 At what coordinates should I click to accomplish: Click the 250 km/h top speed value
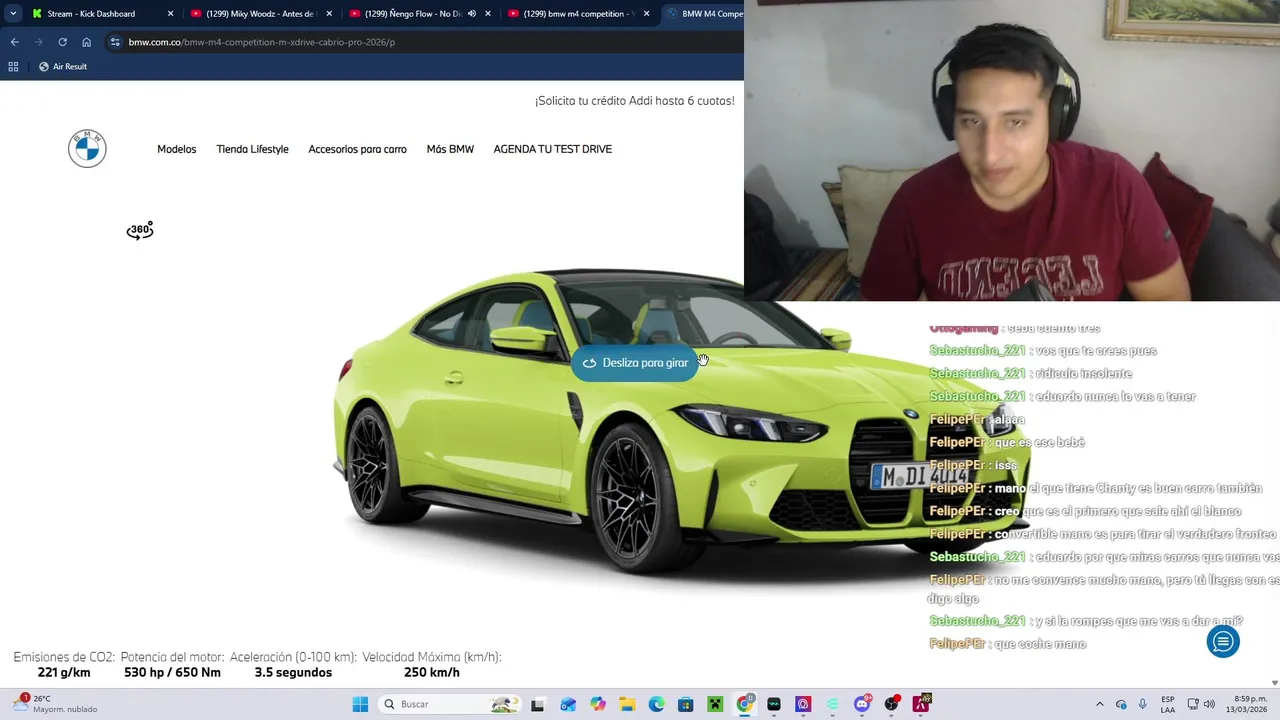pyautogui.click(x=432, y=672)
